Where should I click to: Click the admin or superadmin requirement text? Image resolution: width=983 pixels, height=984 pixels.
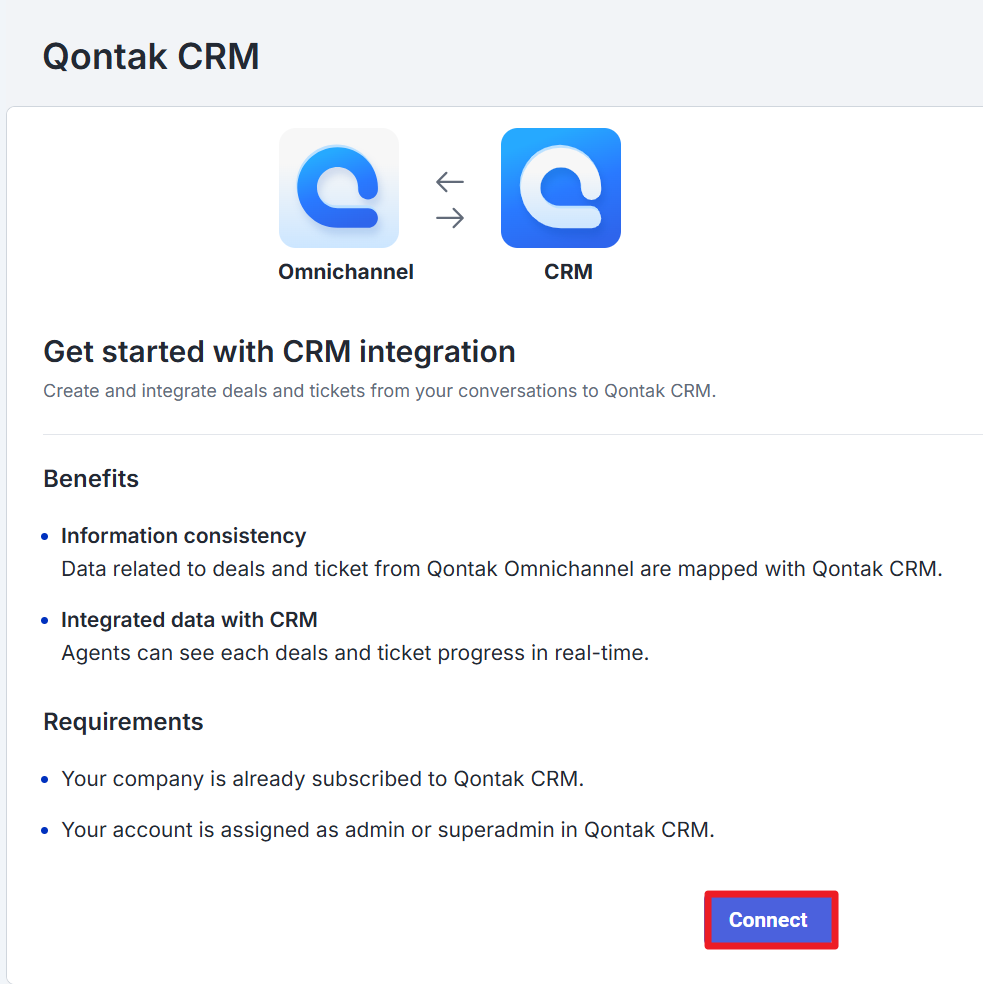pyautogui.click(x=387, y=830)
